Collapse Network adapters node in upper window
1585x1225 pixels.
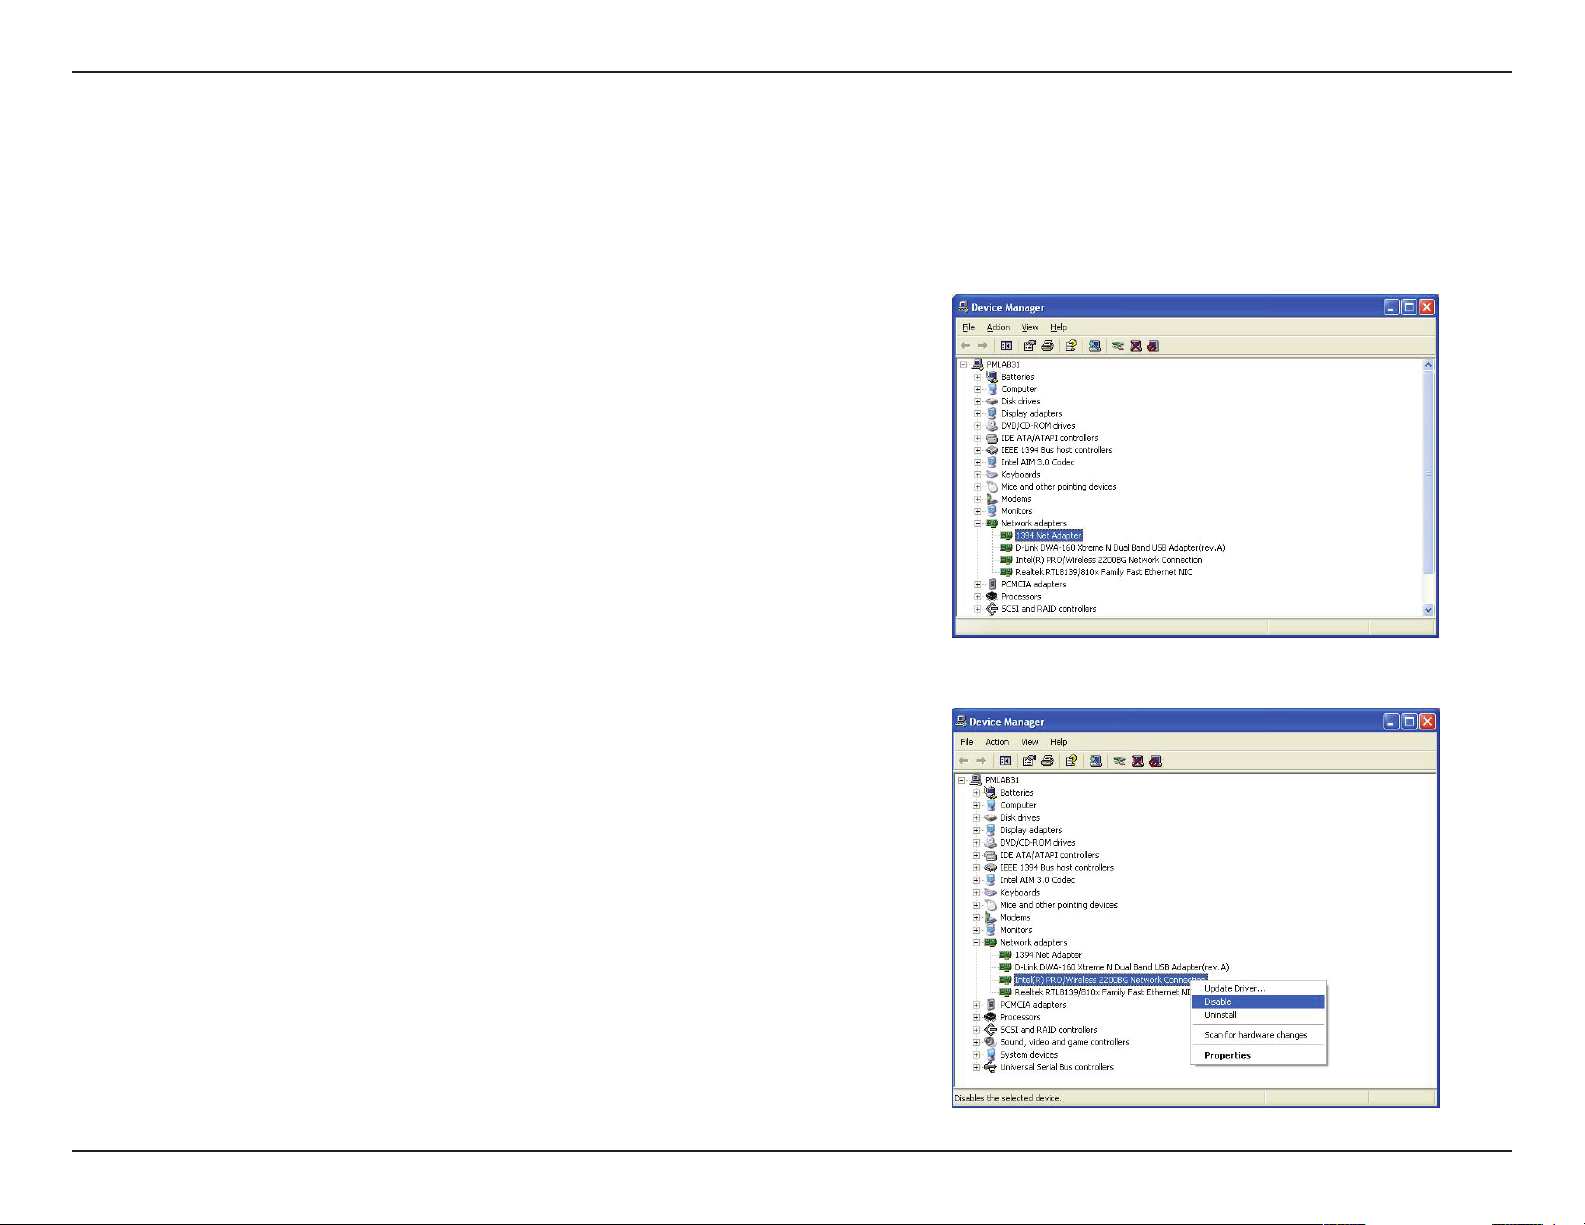tap(978, 524)
